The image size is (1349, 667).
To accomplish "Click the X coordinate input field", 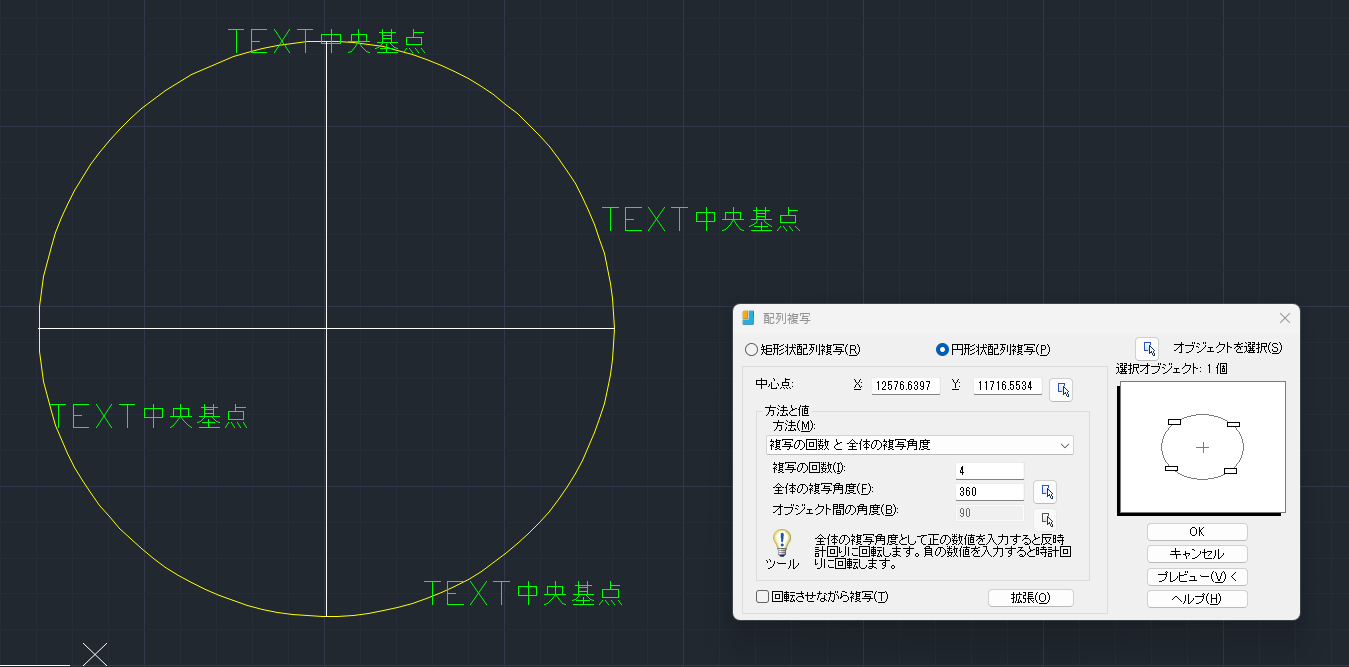I will coord(905,386).
